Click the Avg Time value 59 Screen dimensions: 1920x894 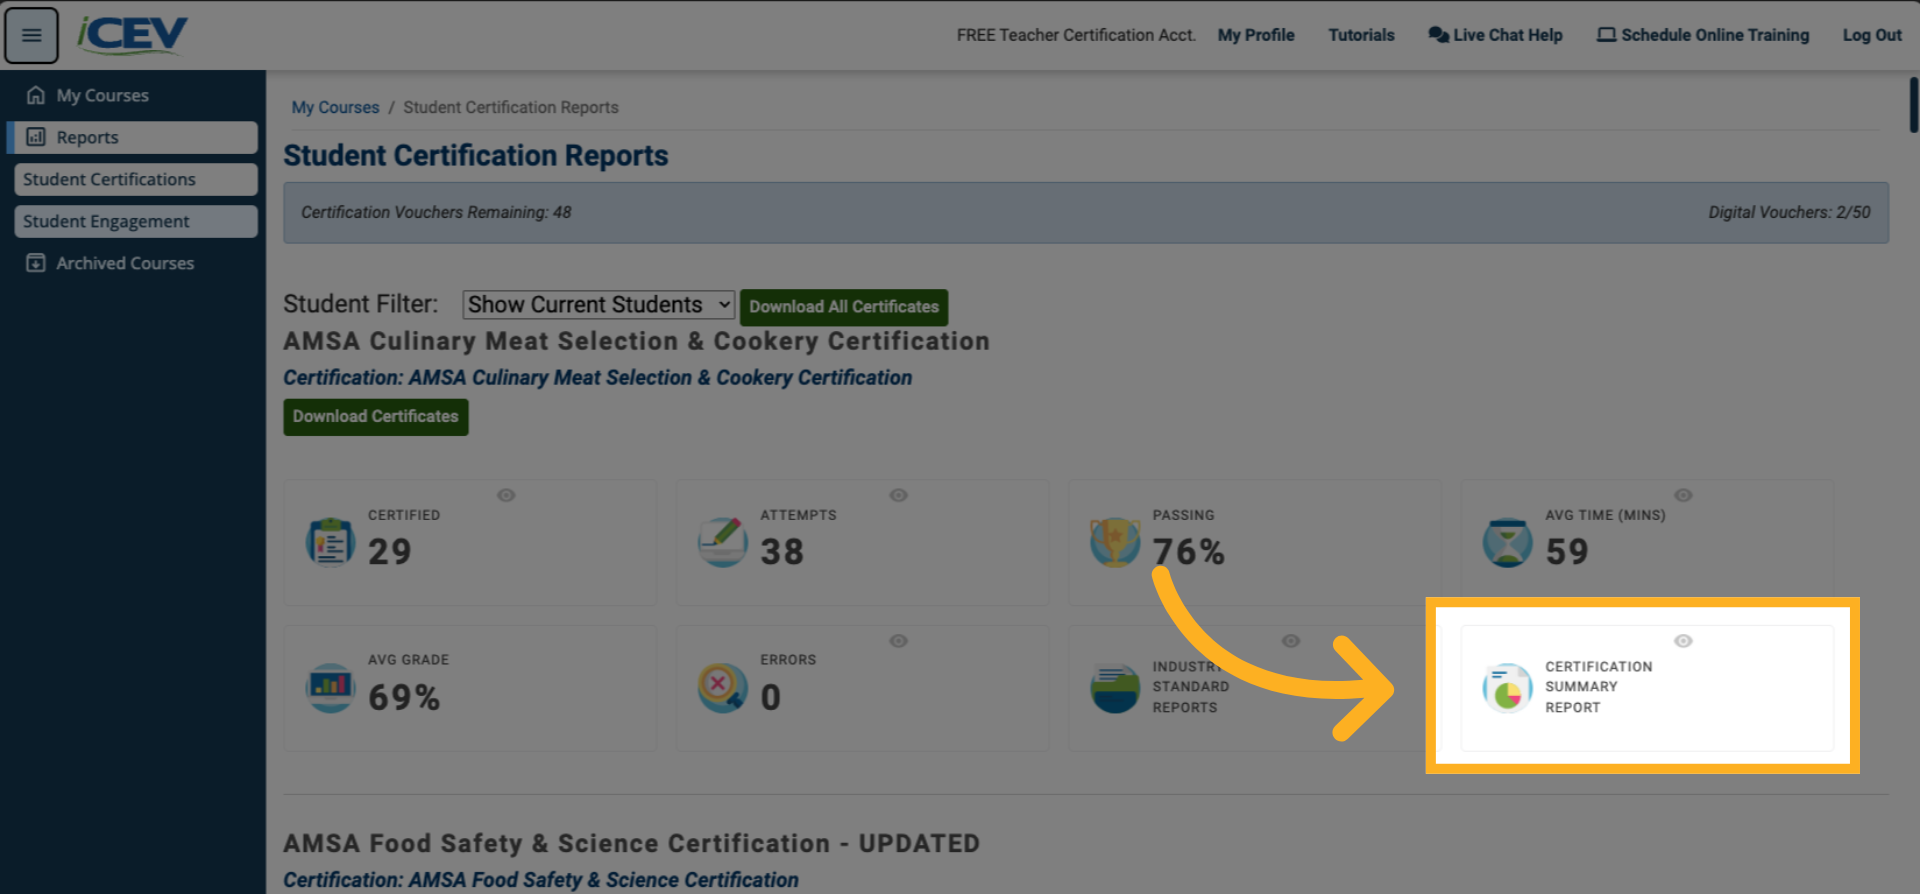(1567, 552)
